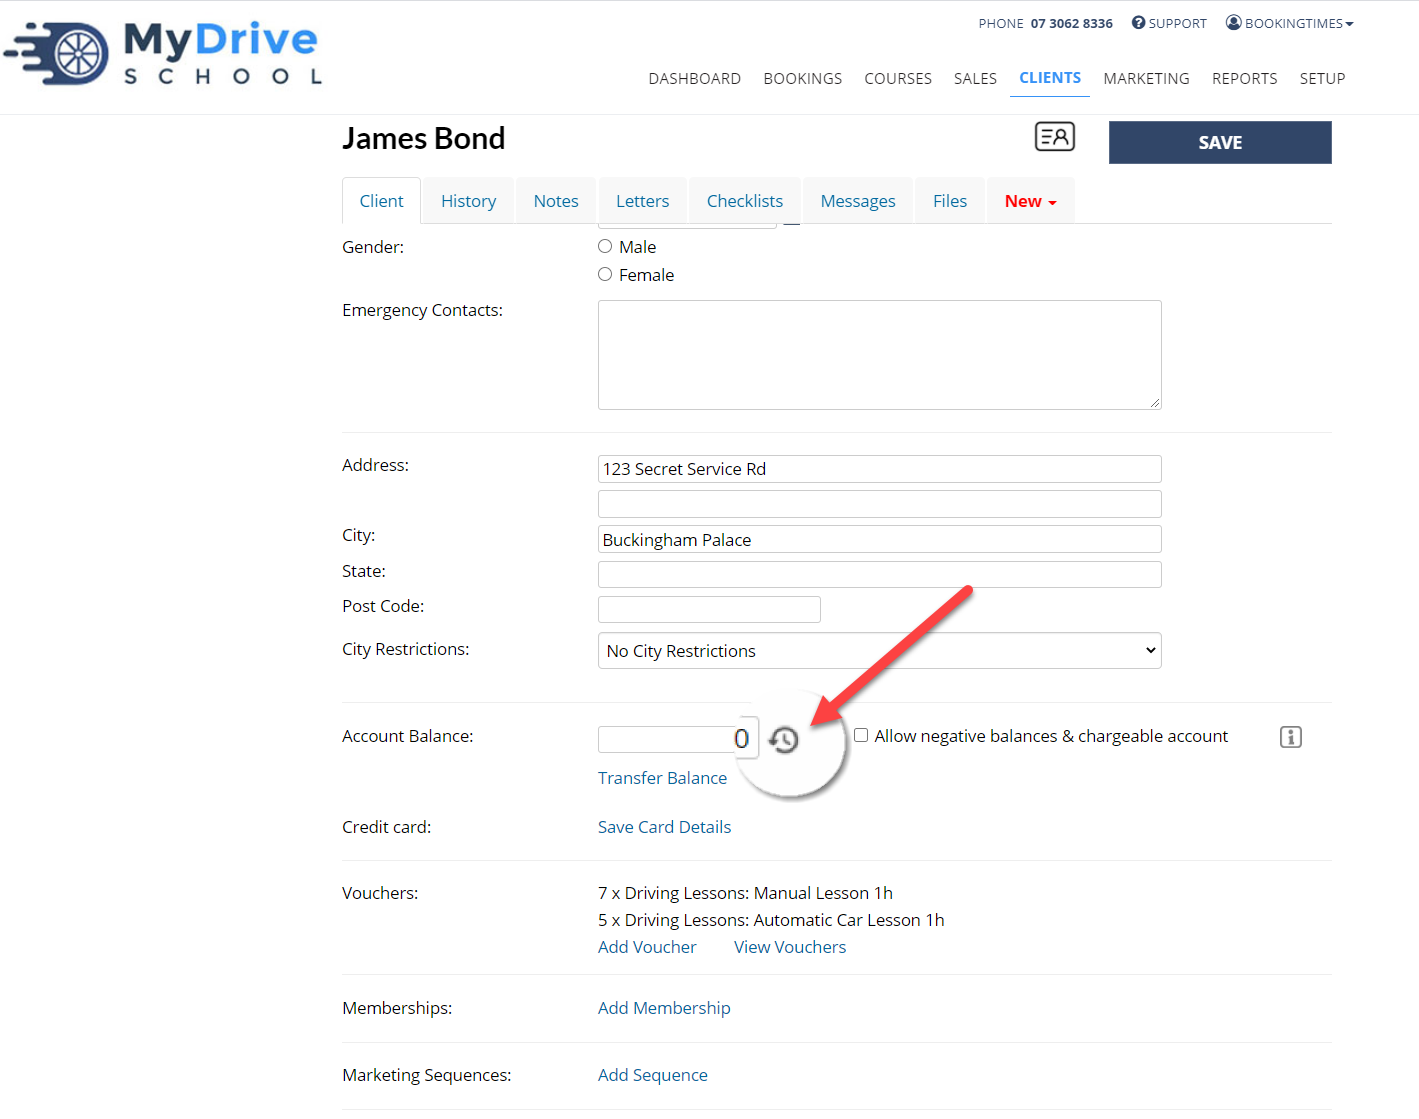The height and width of the screenshot is (1119, 1419).
Task: Click the James Bond client name heading
Action: point(423,138)
